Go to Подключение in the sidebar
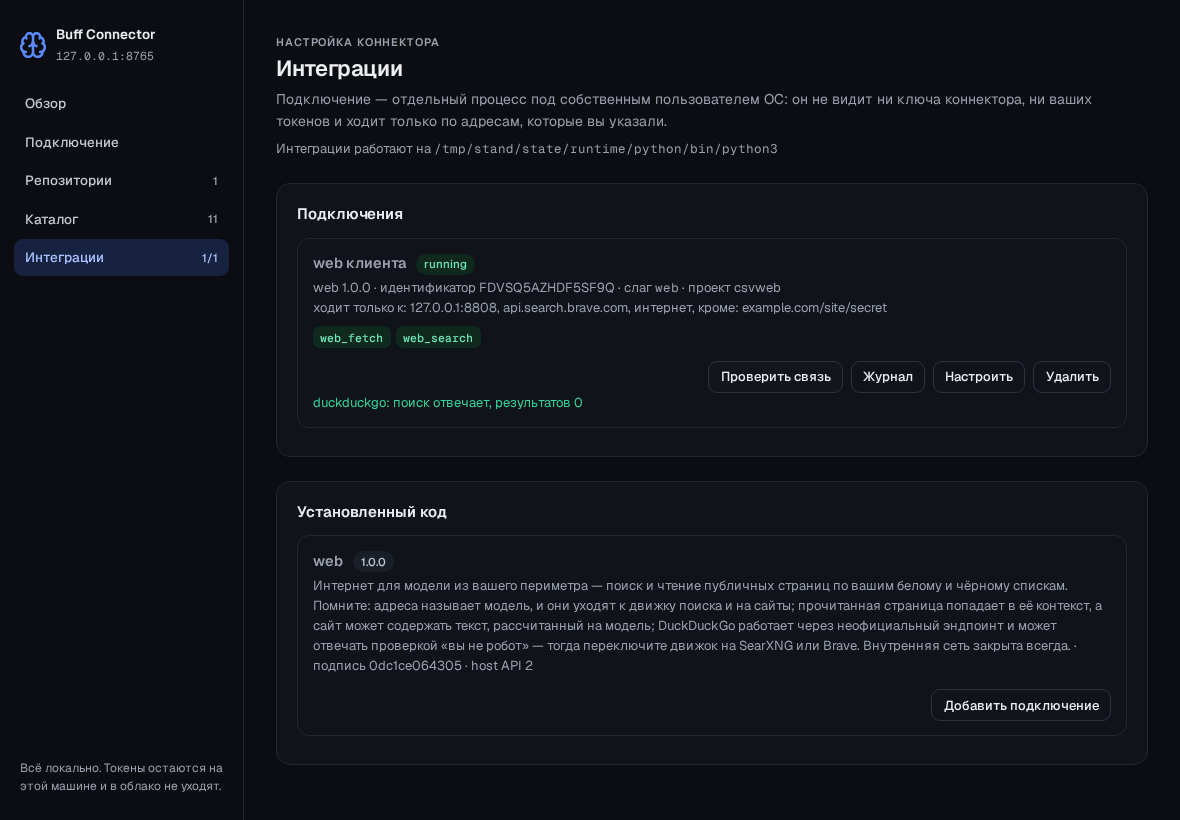Image resolution: width=1180 pixels, height=820 pixels. [121, 142]
